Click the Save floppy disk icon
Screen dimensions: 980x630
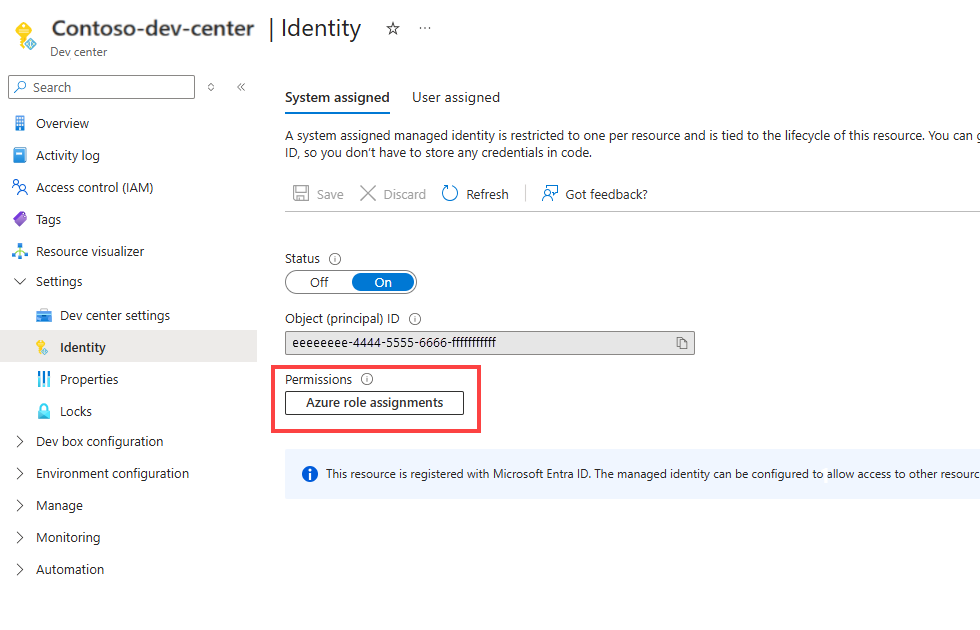click(301, 193)
